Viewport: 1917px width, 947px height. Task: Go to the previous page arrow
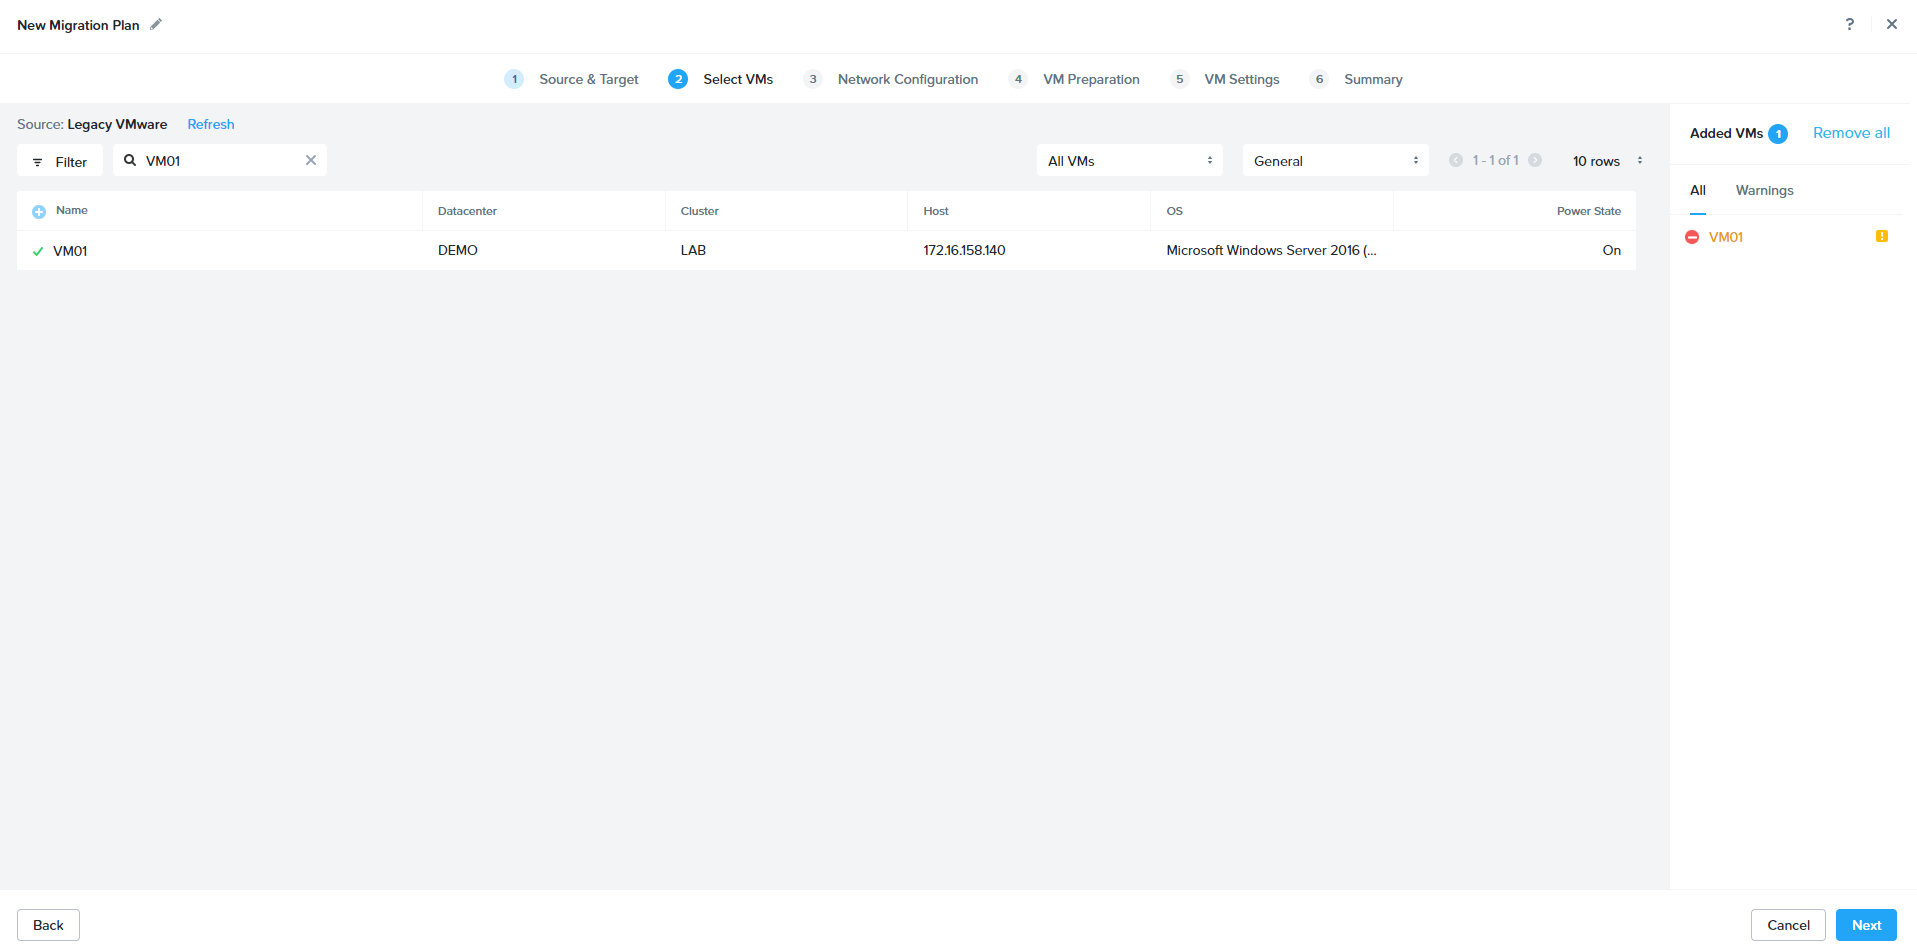point(1456,160)
